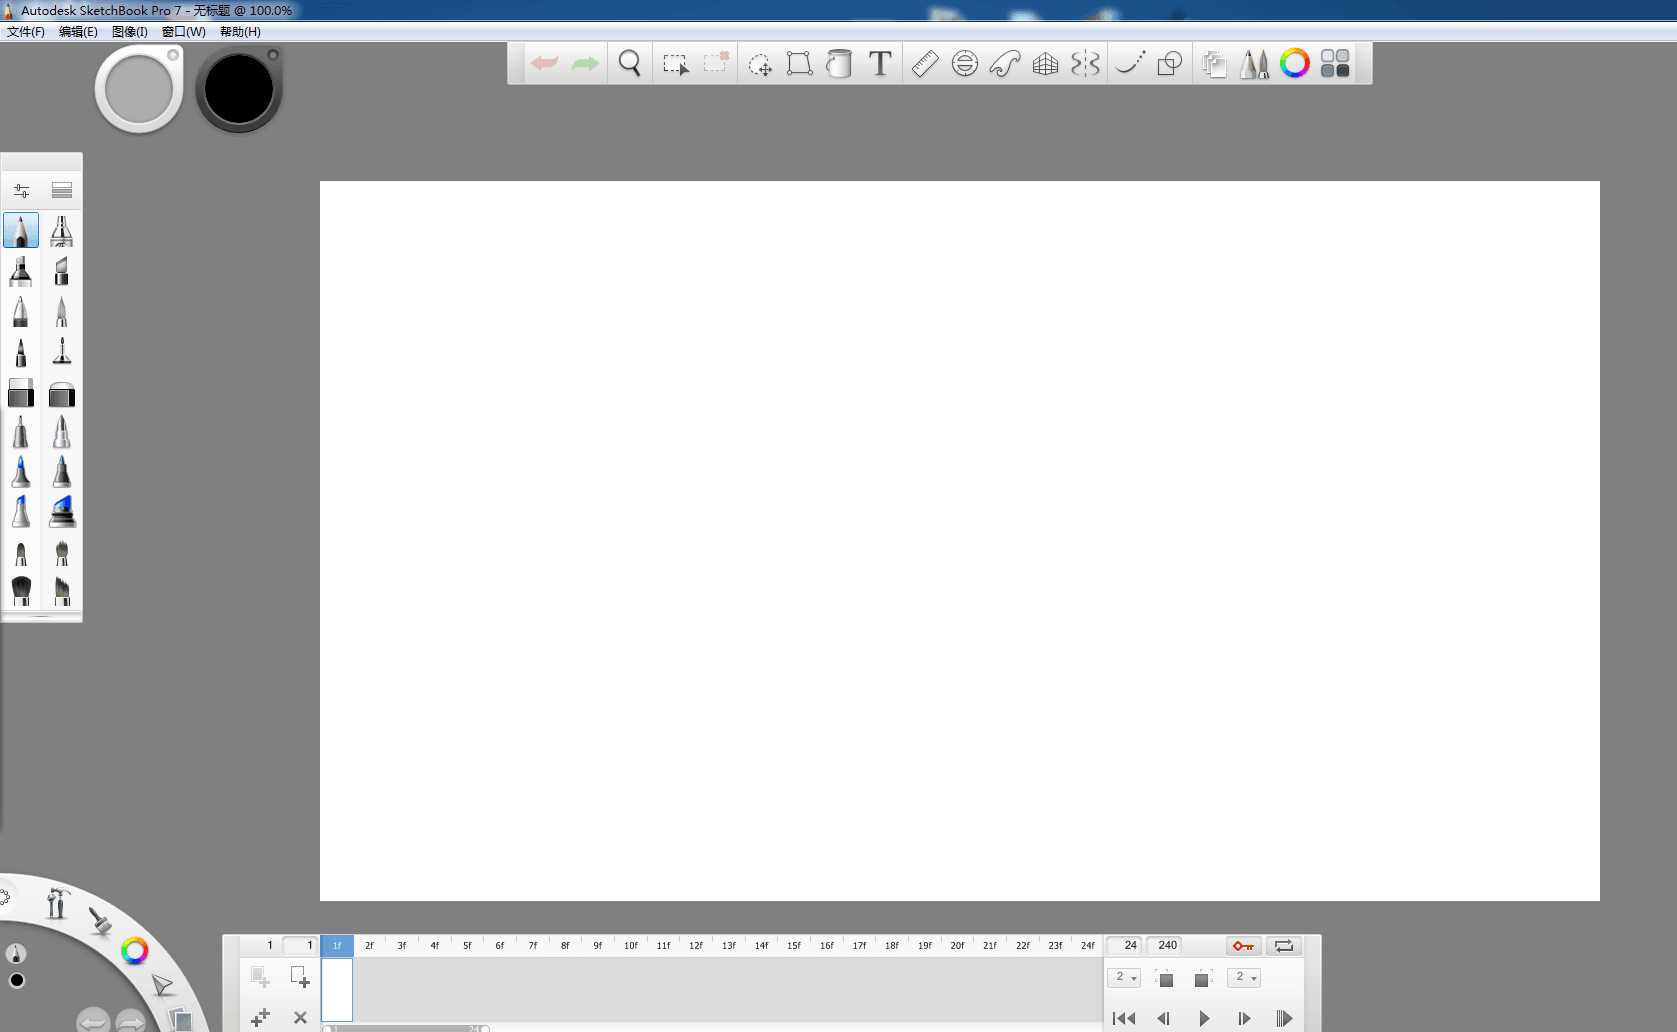Click the Quick Transform selection tool
Viewport: 1677px width, 1032px height.
pos(716,64)
